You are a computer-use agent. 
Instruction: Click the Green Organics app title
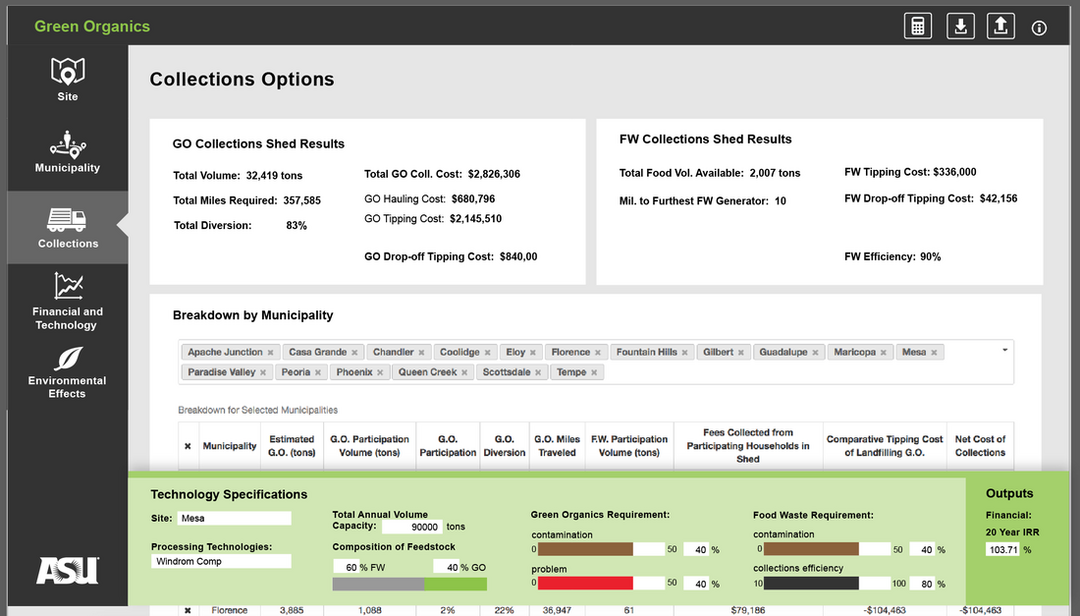[92, 27]
